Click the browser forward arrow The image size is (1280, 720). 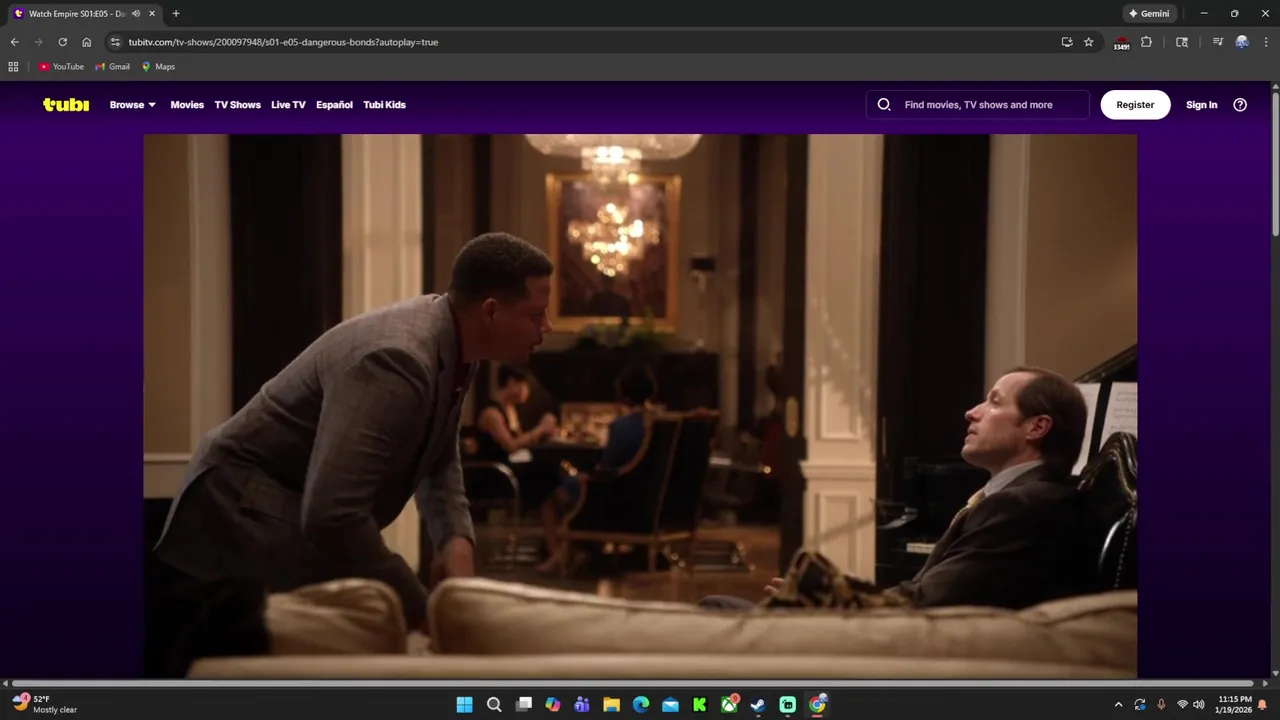(x=38, y=42)
